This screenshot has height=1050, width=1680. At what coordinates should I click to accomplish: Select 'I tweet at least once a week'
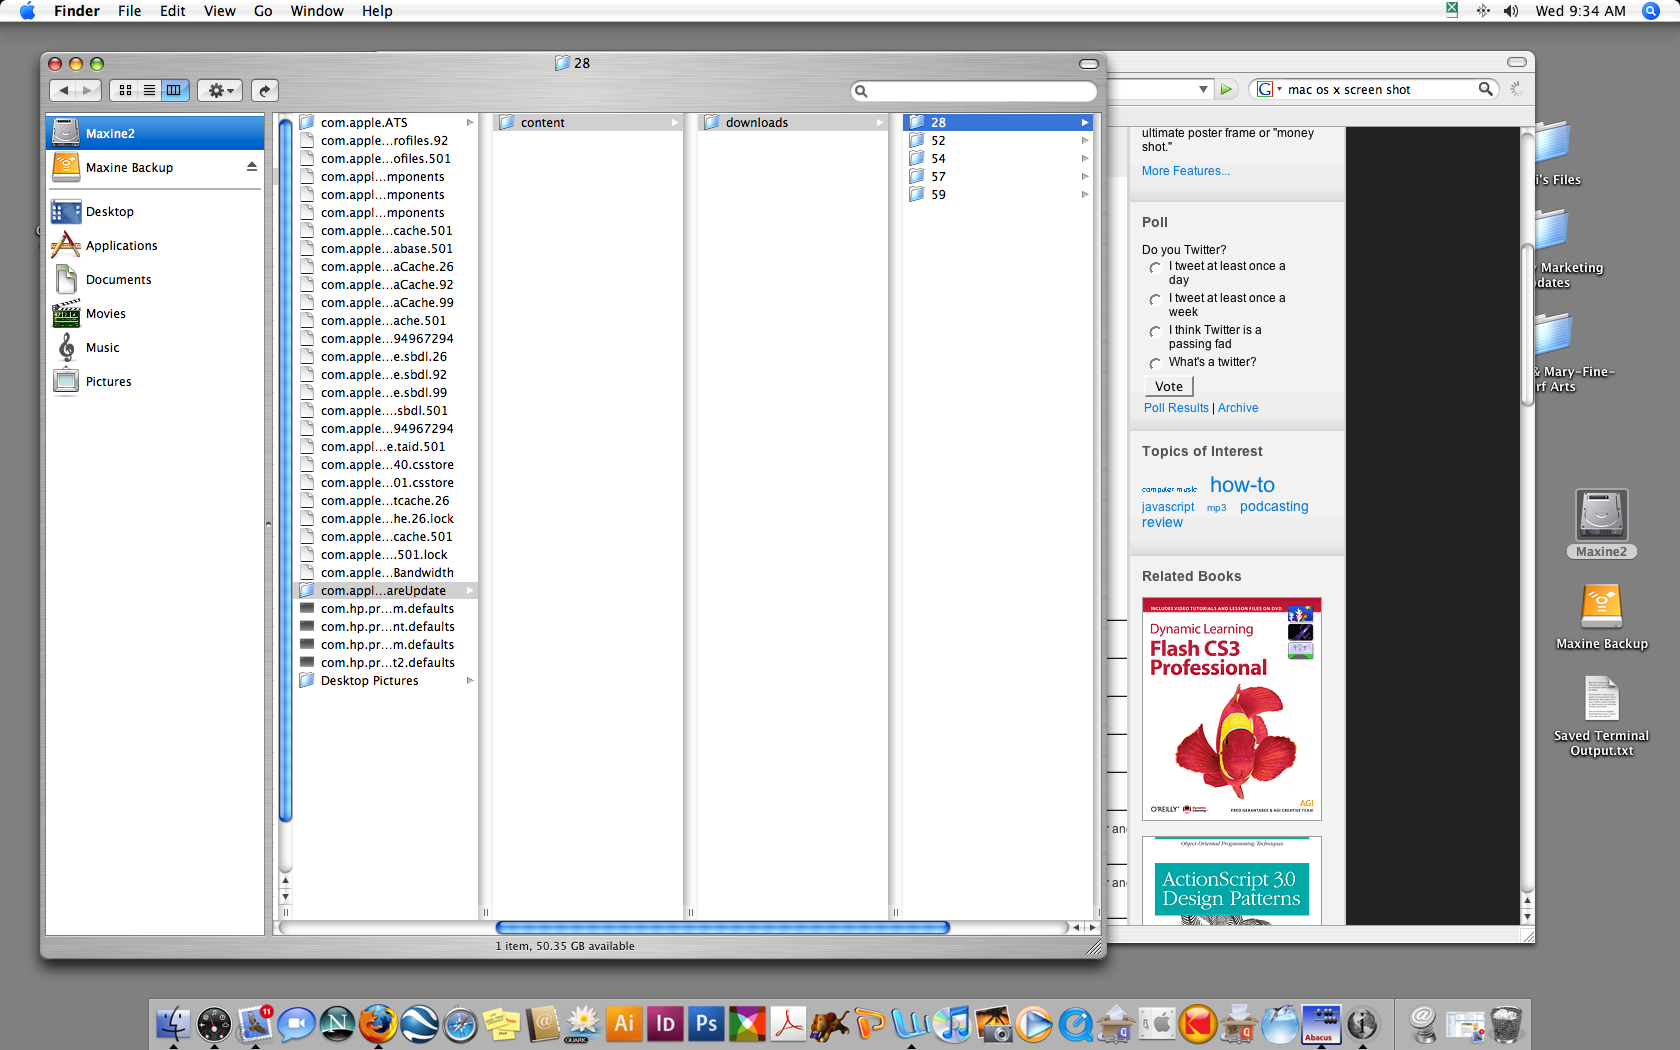(x=1155, y=299)
